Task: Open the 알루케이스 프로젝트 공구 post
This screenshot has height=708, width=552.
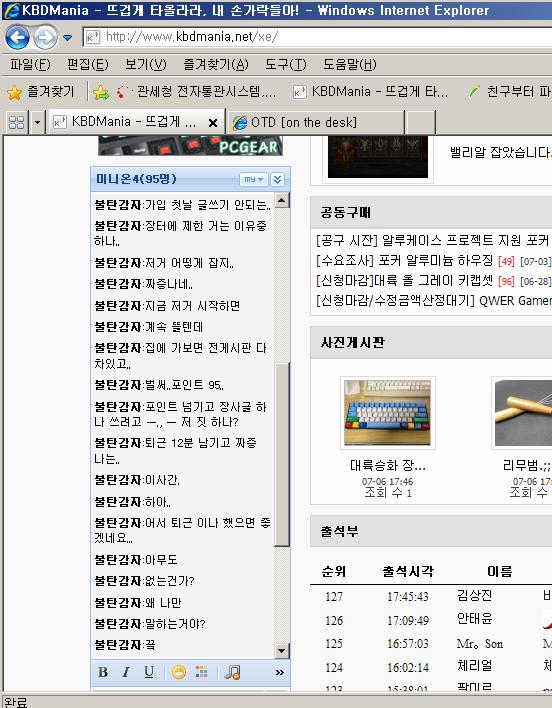Action: tap(433, 240)
